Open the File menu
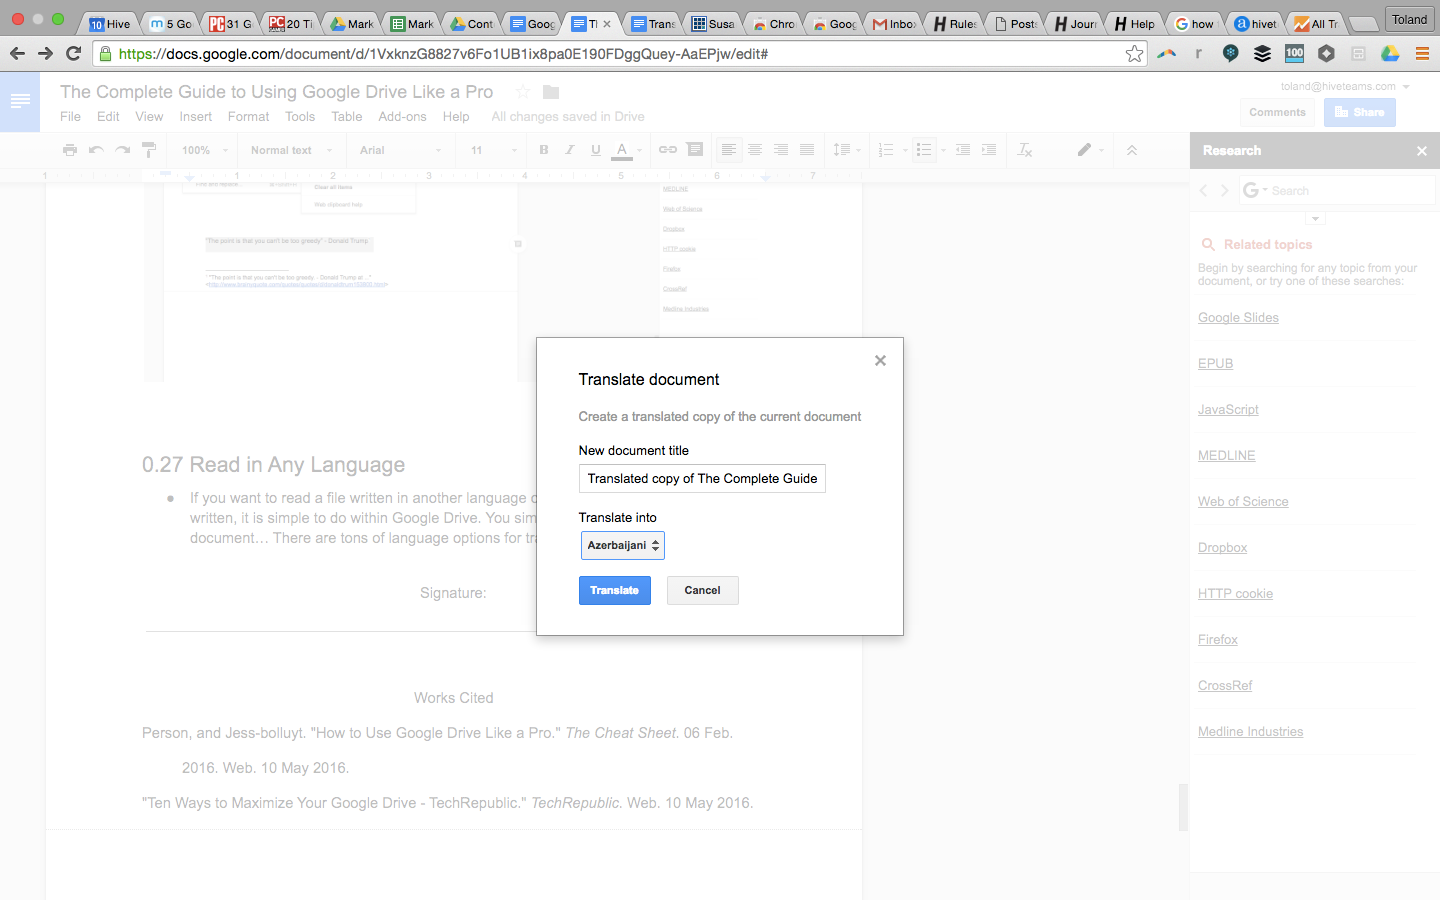1440x900 pixels. point(70,116)
